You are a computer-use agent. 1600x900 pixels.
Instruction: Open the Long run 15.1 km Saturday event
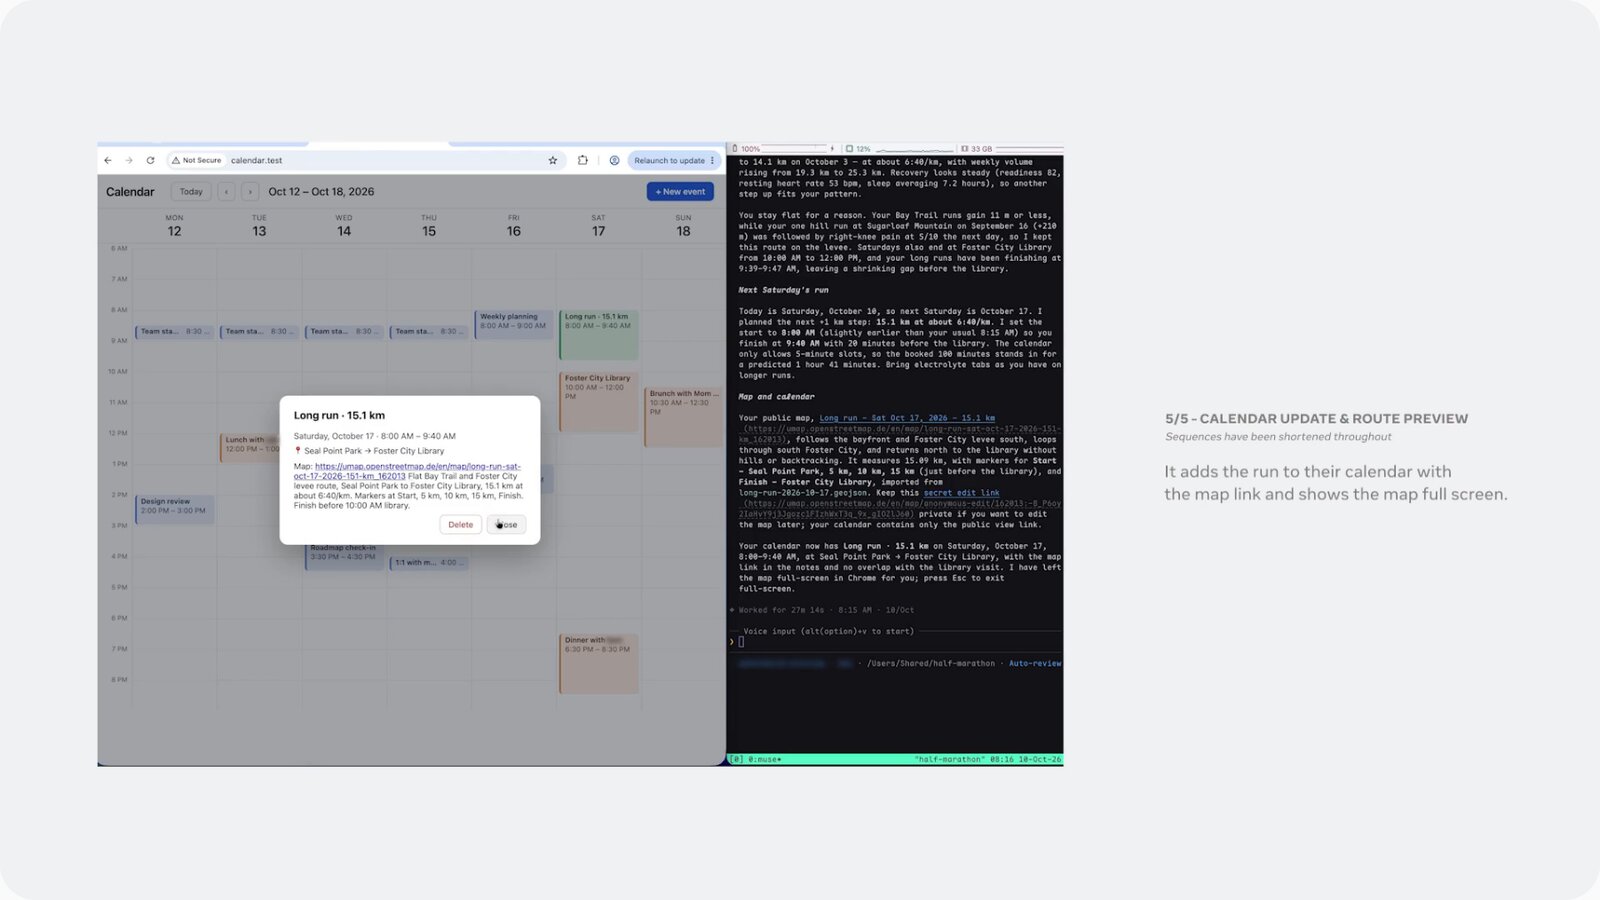pos(598,335)
